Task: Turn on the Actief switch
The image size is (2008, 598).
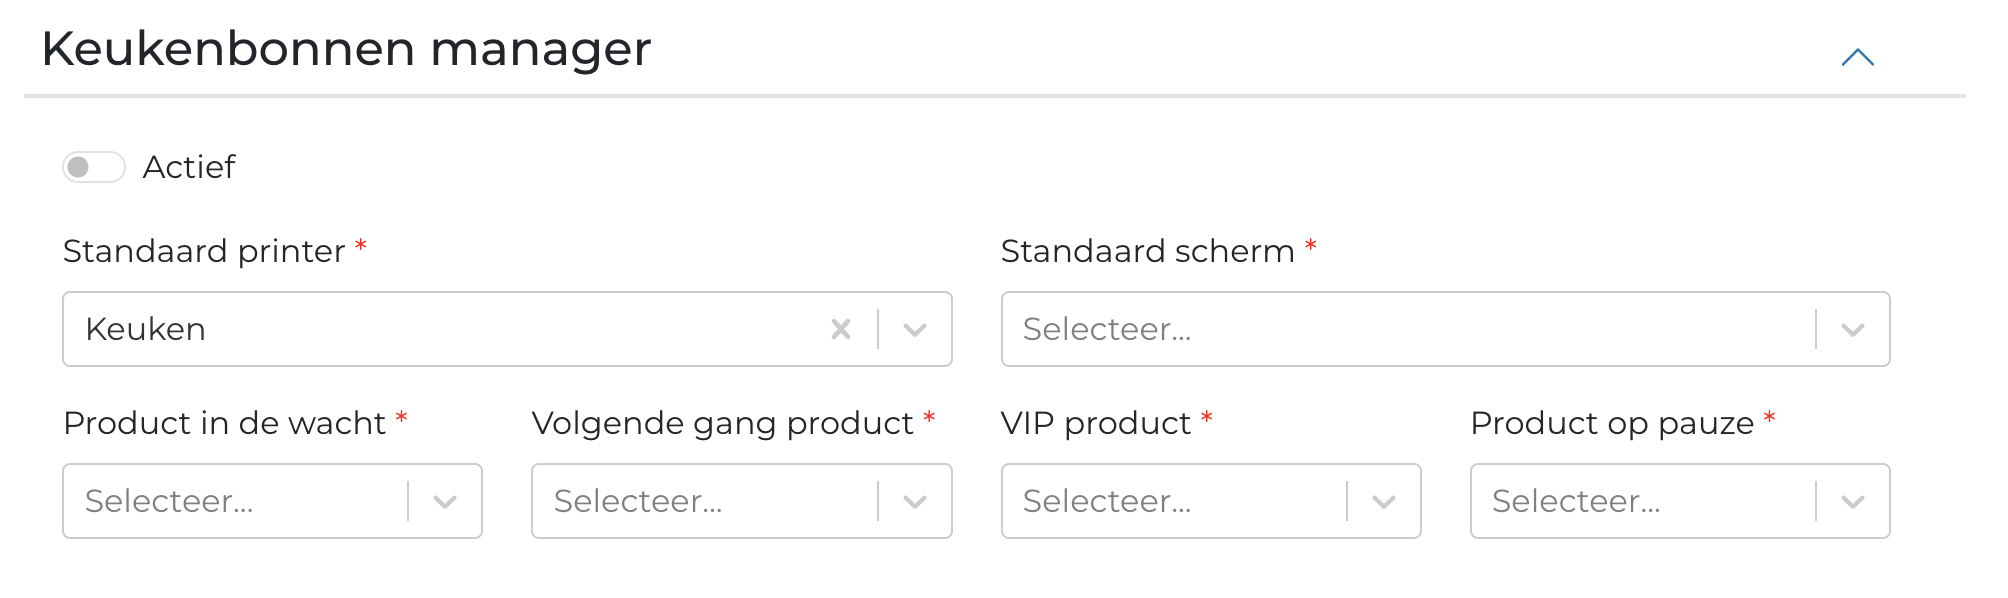Action: point(95,167)
